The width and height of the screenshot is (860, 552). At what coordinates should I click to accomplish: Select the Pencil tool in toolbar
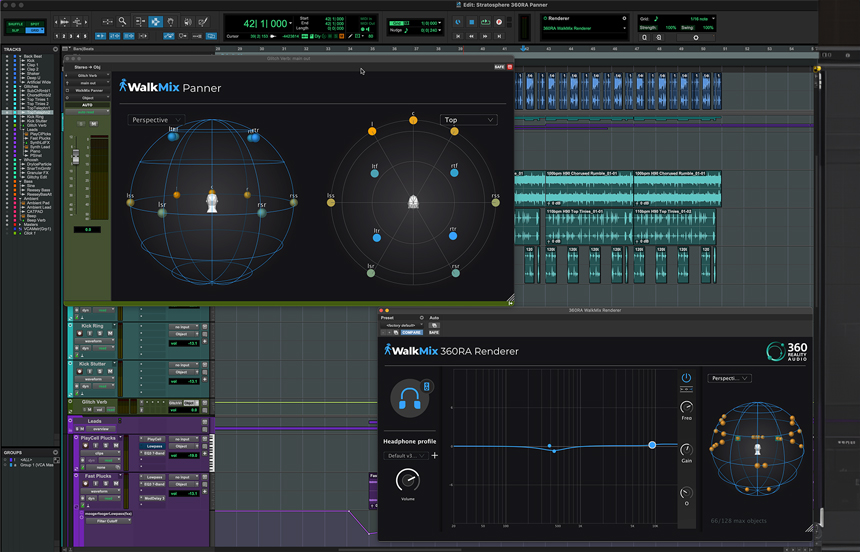(x=203, y=22)
